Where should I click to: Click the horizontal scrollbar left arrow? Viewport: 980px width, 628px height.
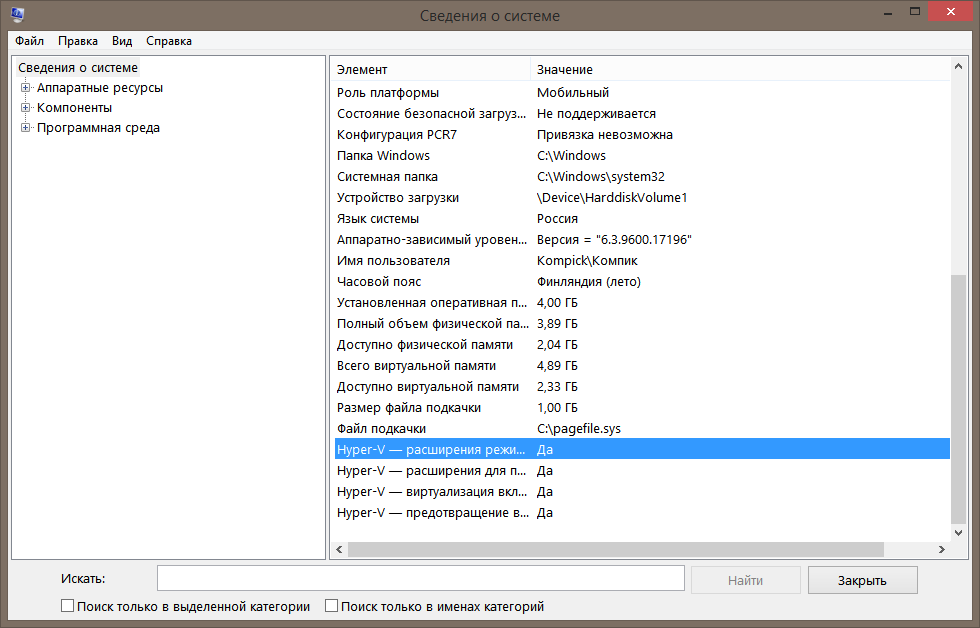click(339, 549)
